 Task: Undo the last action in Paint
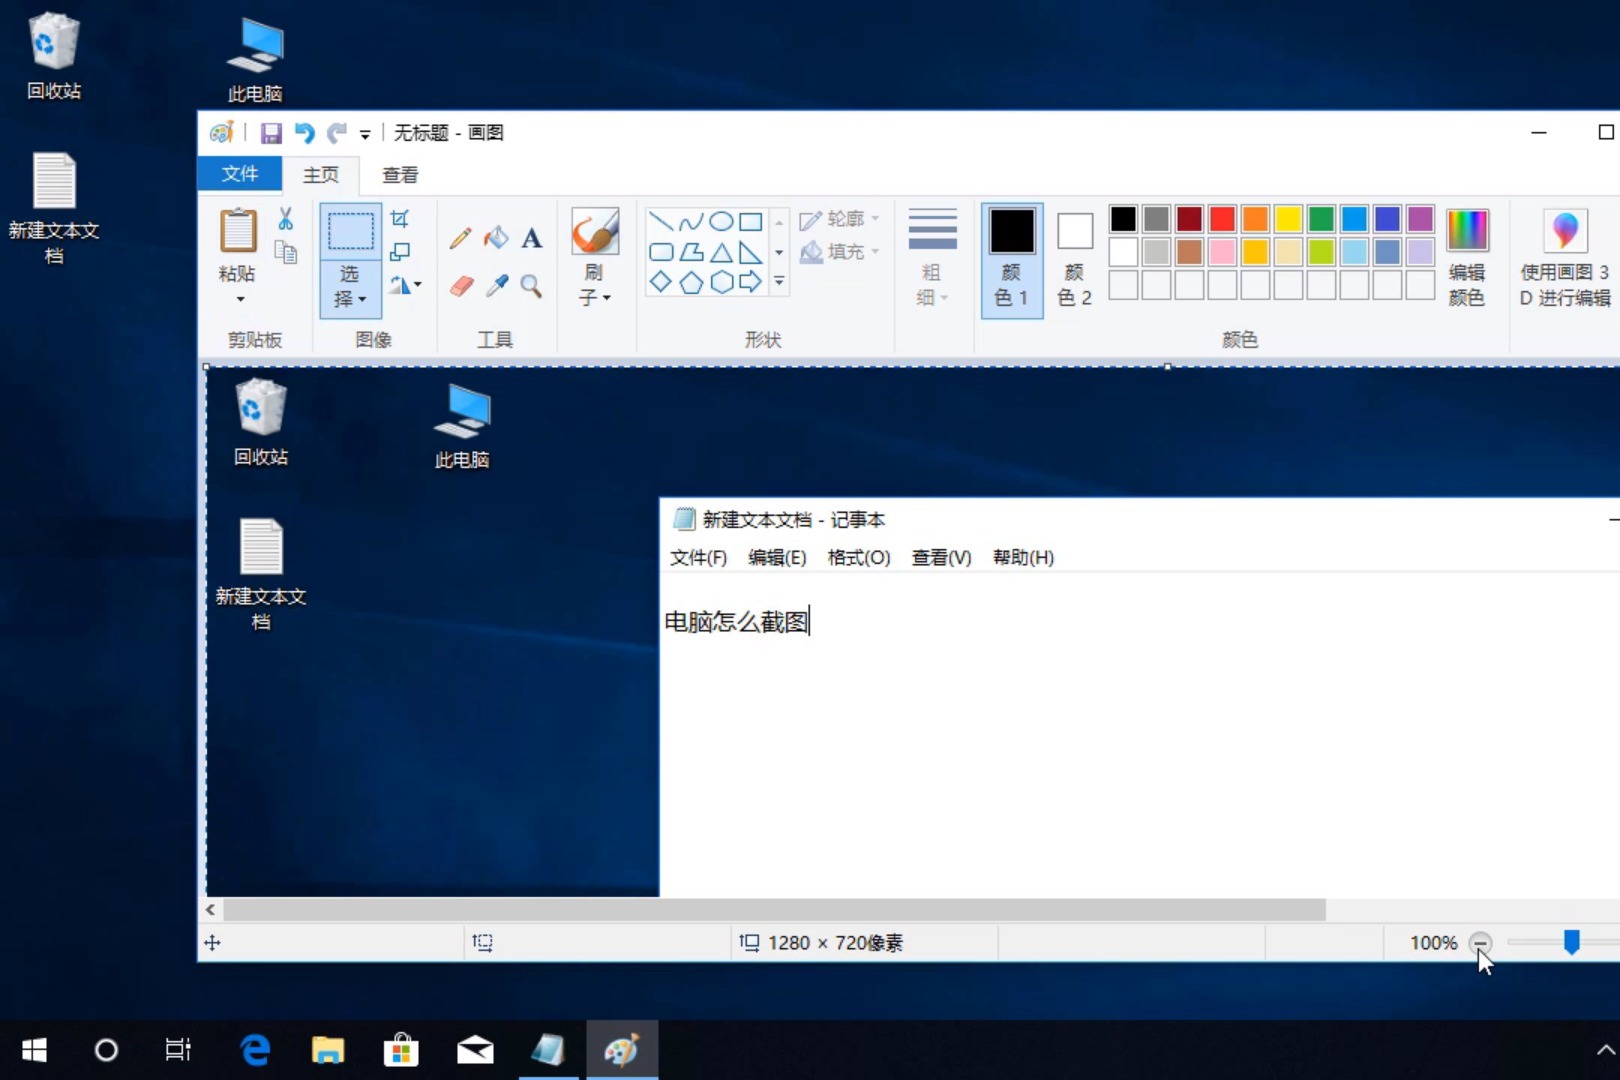304,133
